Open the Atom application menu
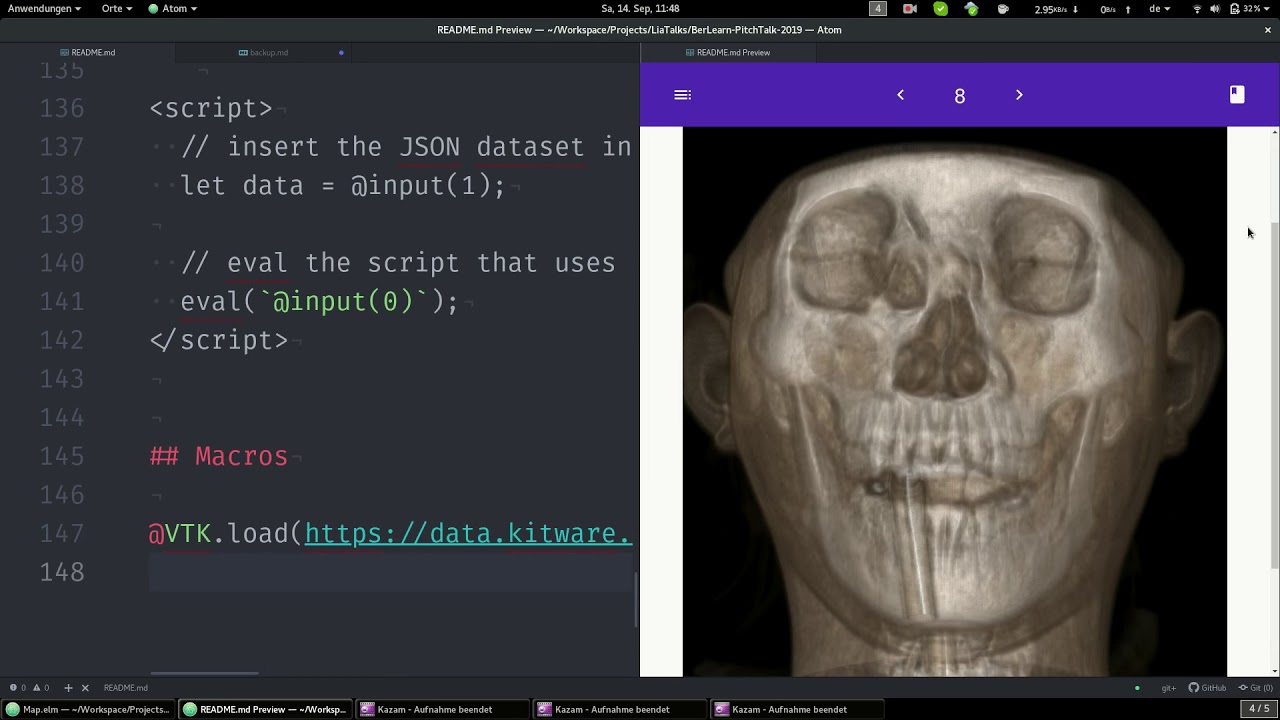1280x720 pixels. pos(173,8)
